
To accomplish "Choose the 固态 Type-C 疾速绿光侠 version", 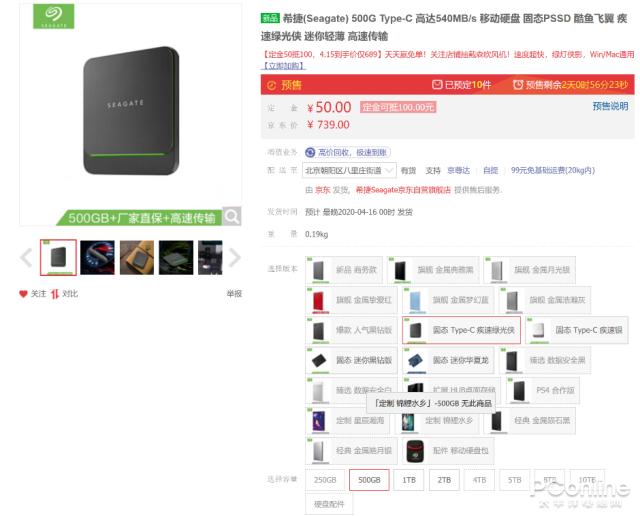I will [x=461, y=330].
